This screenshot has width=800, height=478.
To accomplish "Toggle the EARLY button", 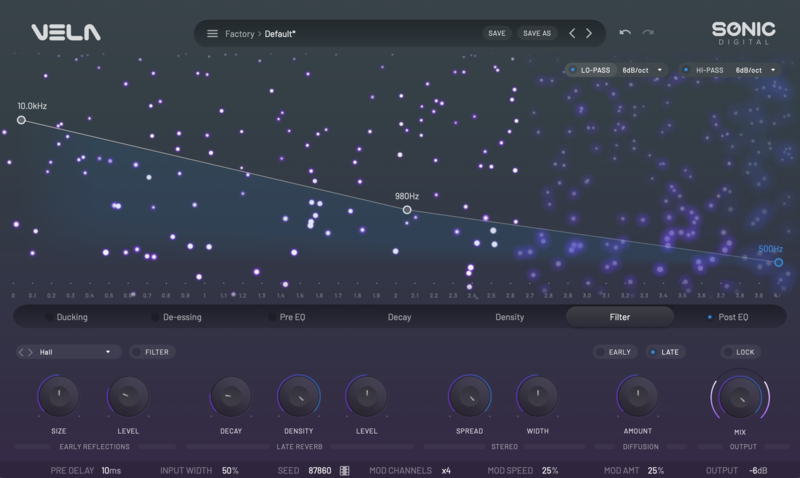I will click(x=615, y=352).
